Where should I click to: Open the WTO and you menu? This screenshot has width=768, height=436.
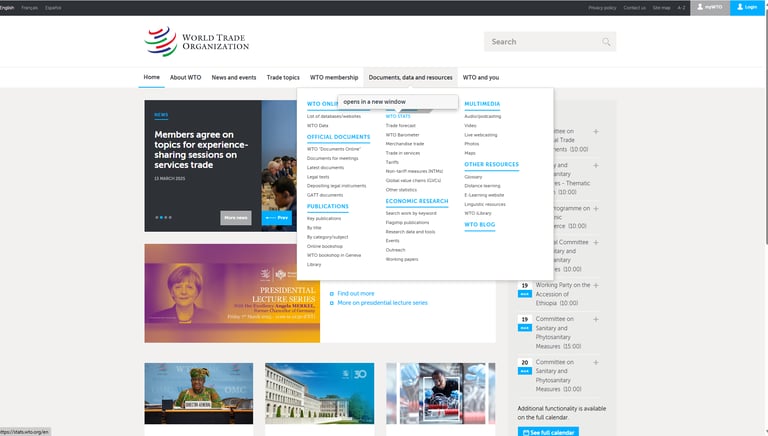coord(480,77)
